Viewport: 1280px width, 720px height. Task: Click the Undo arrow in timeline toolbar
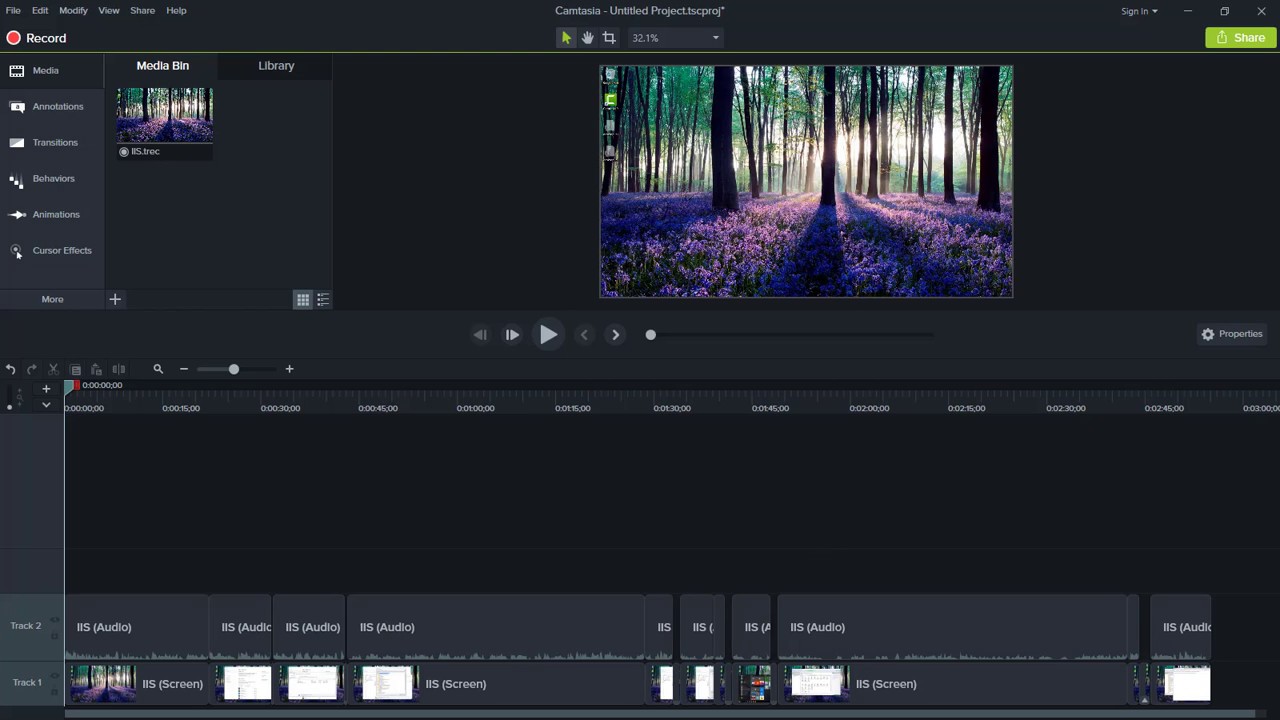point(10,369)
